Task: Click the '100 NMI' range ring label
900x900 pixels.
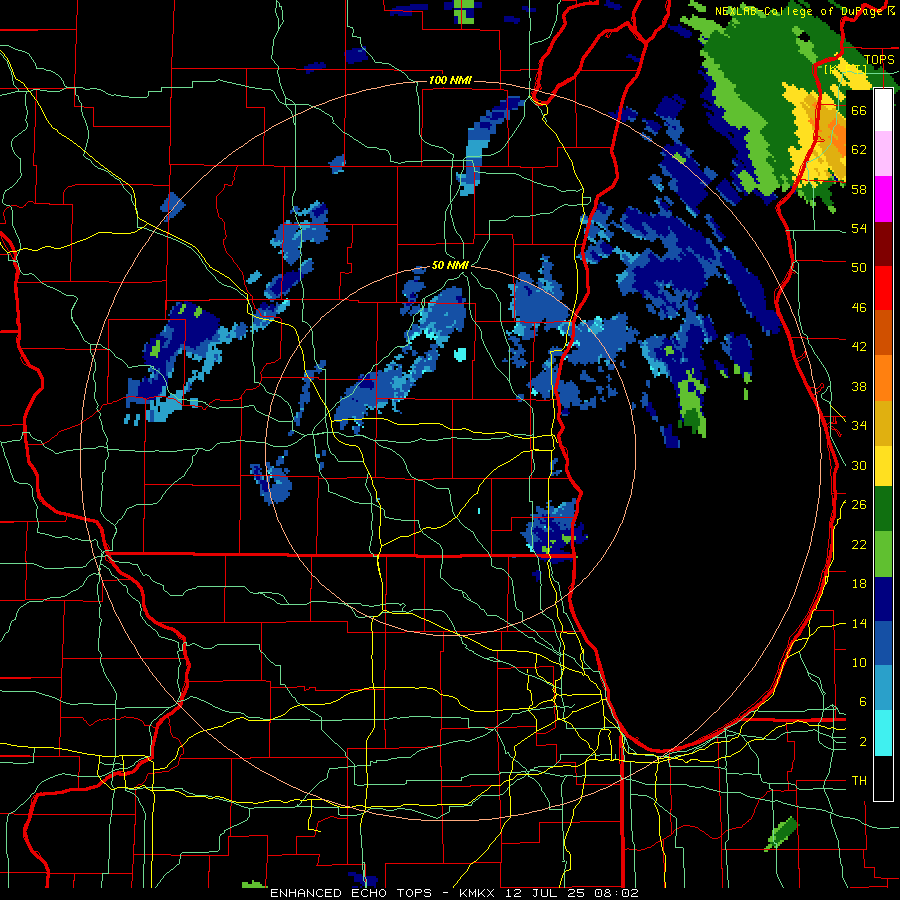Action: point(450,80)
